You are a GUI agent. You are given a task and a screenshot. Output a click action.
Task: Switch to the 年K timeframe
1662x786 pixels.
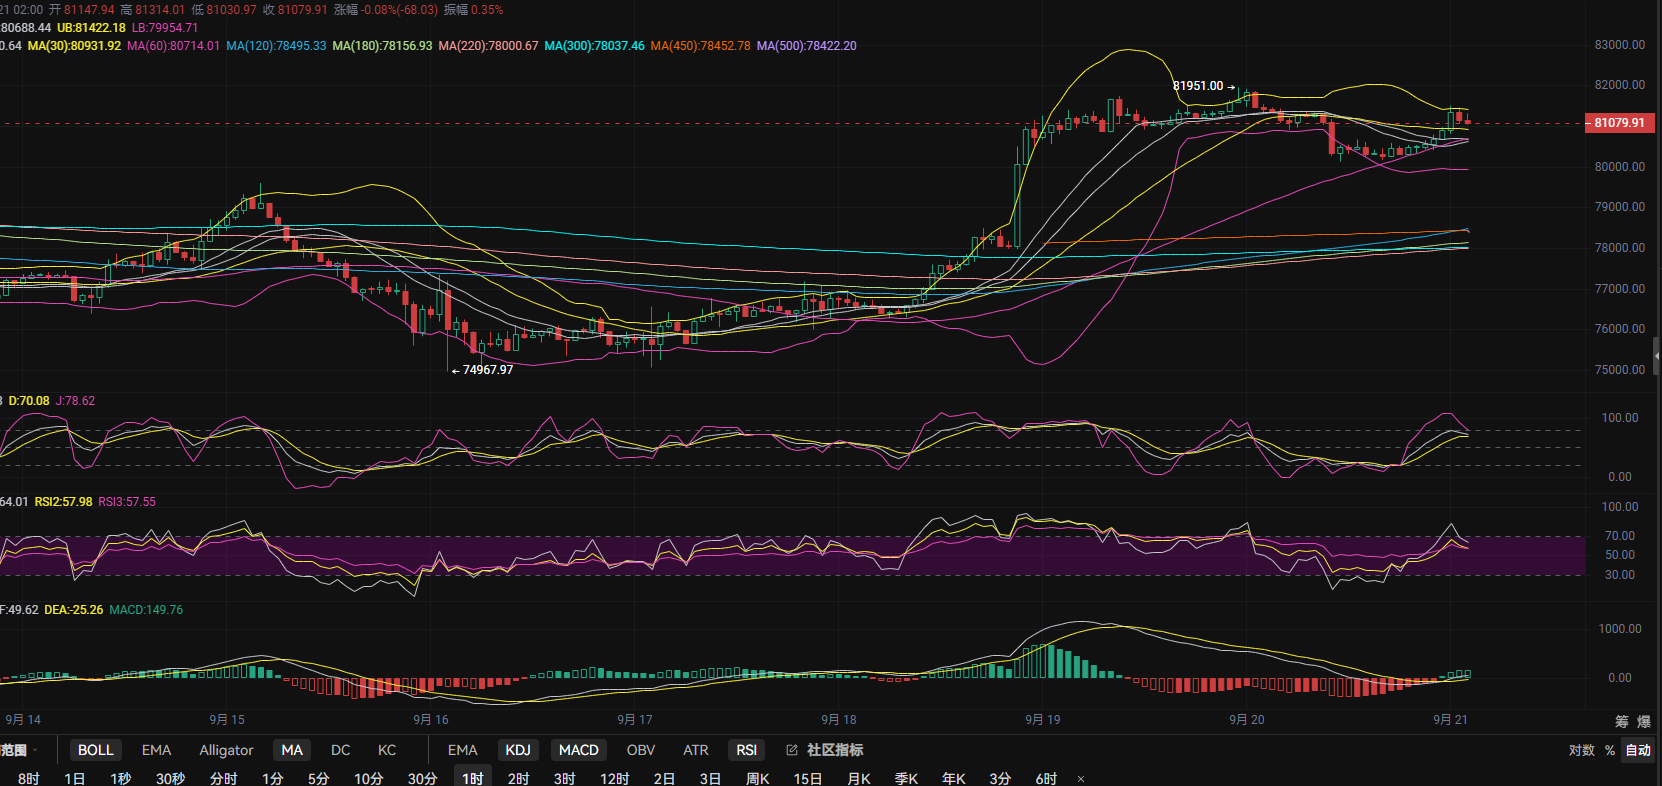(953, 778)
